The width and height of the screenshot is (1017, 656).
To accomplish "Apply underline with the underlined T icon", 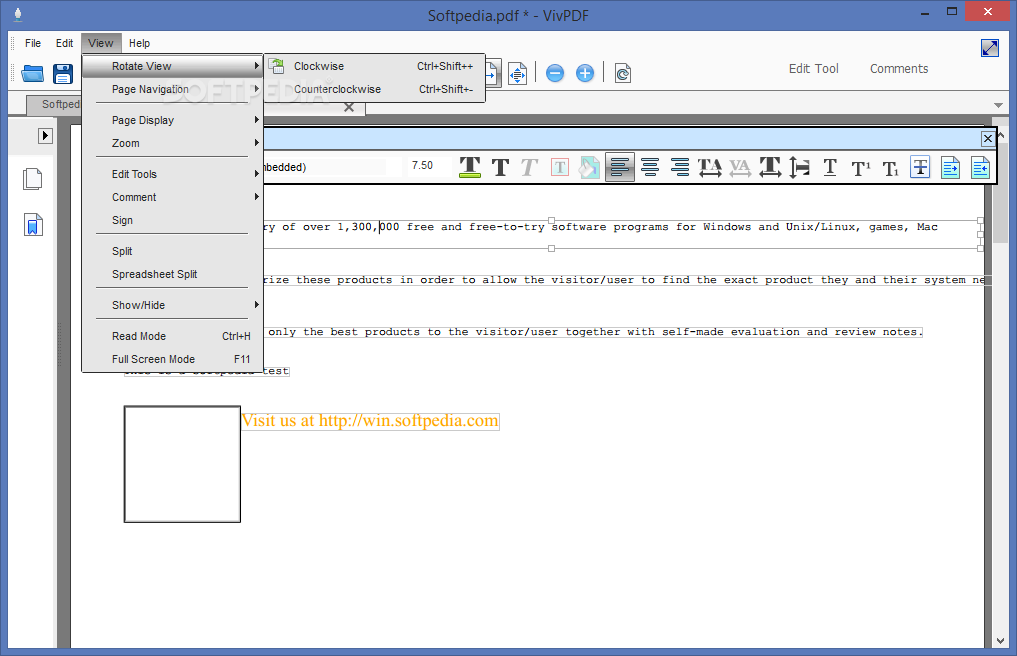I will click(x=830, y=167).
